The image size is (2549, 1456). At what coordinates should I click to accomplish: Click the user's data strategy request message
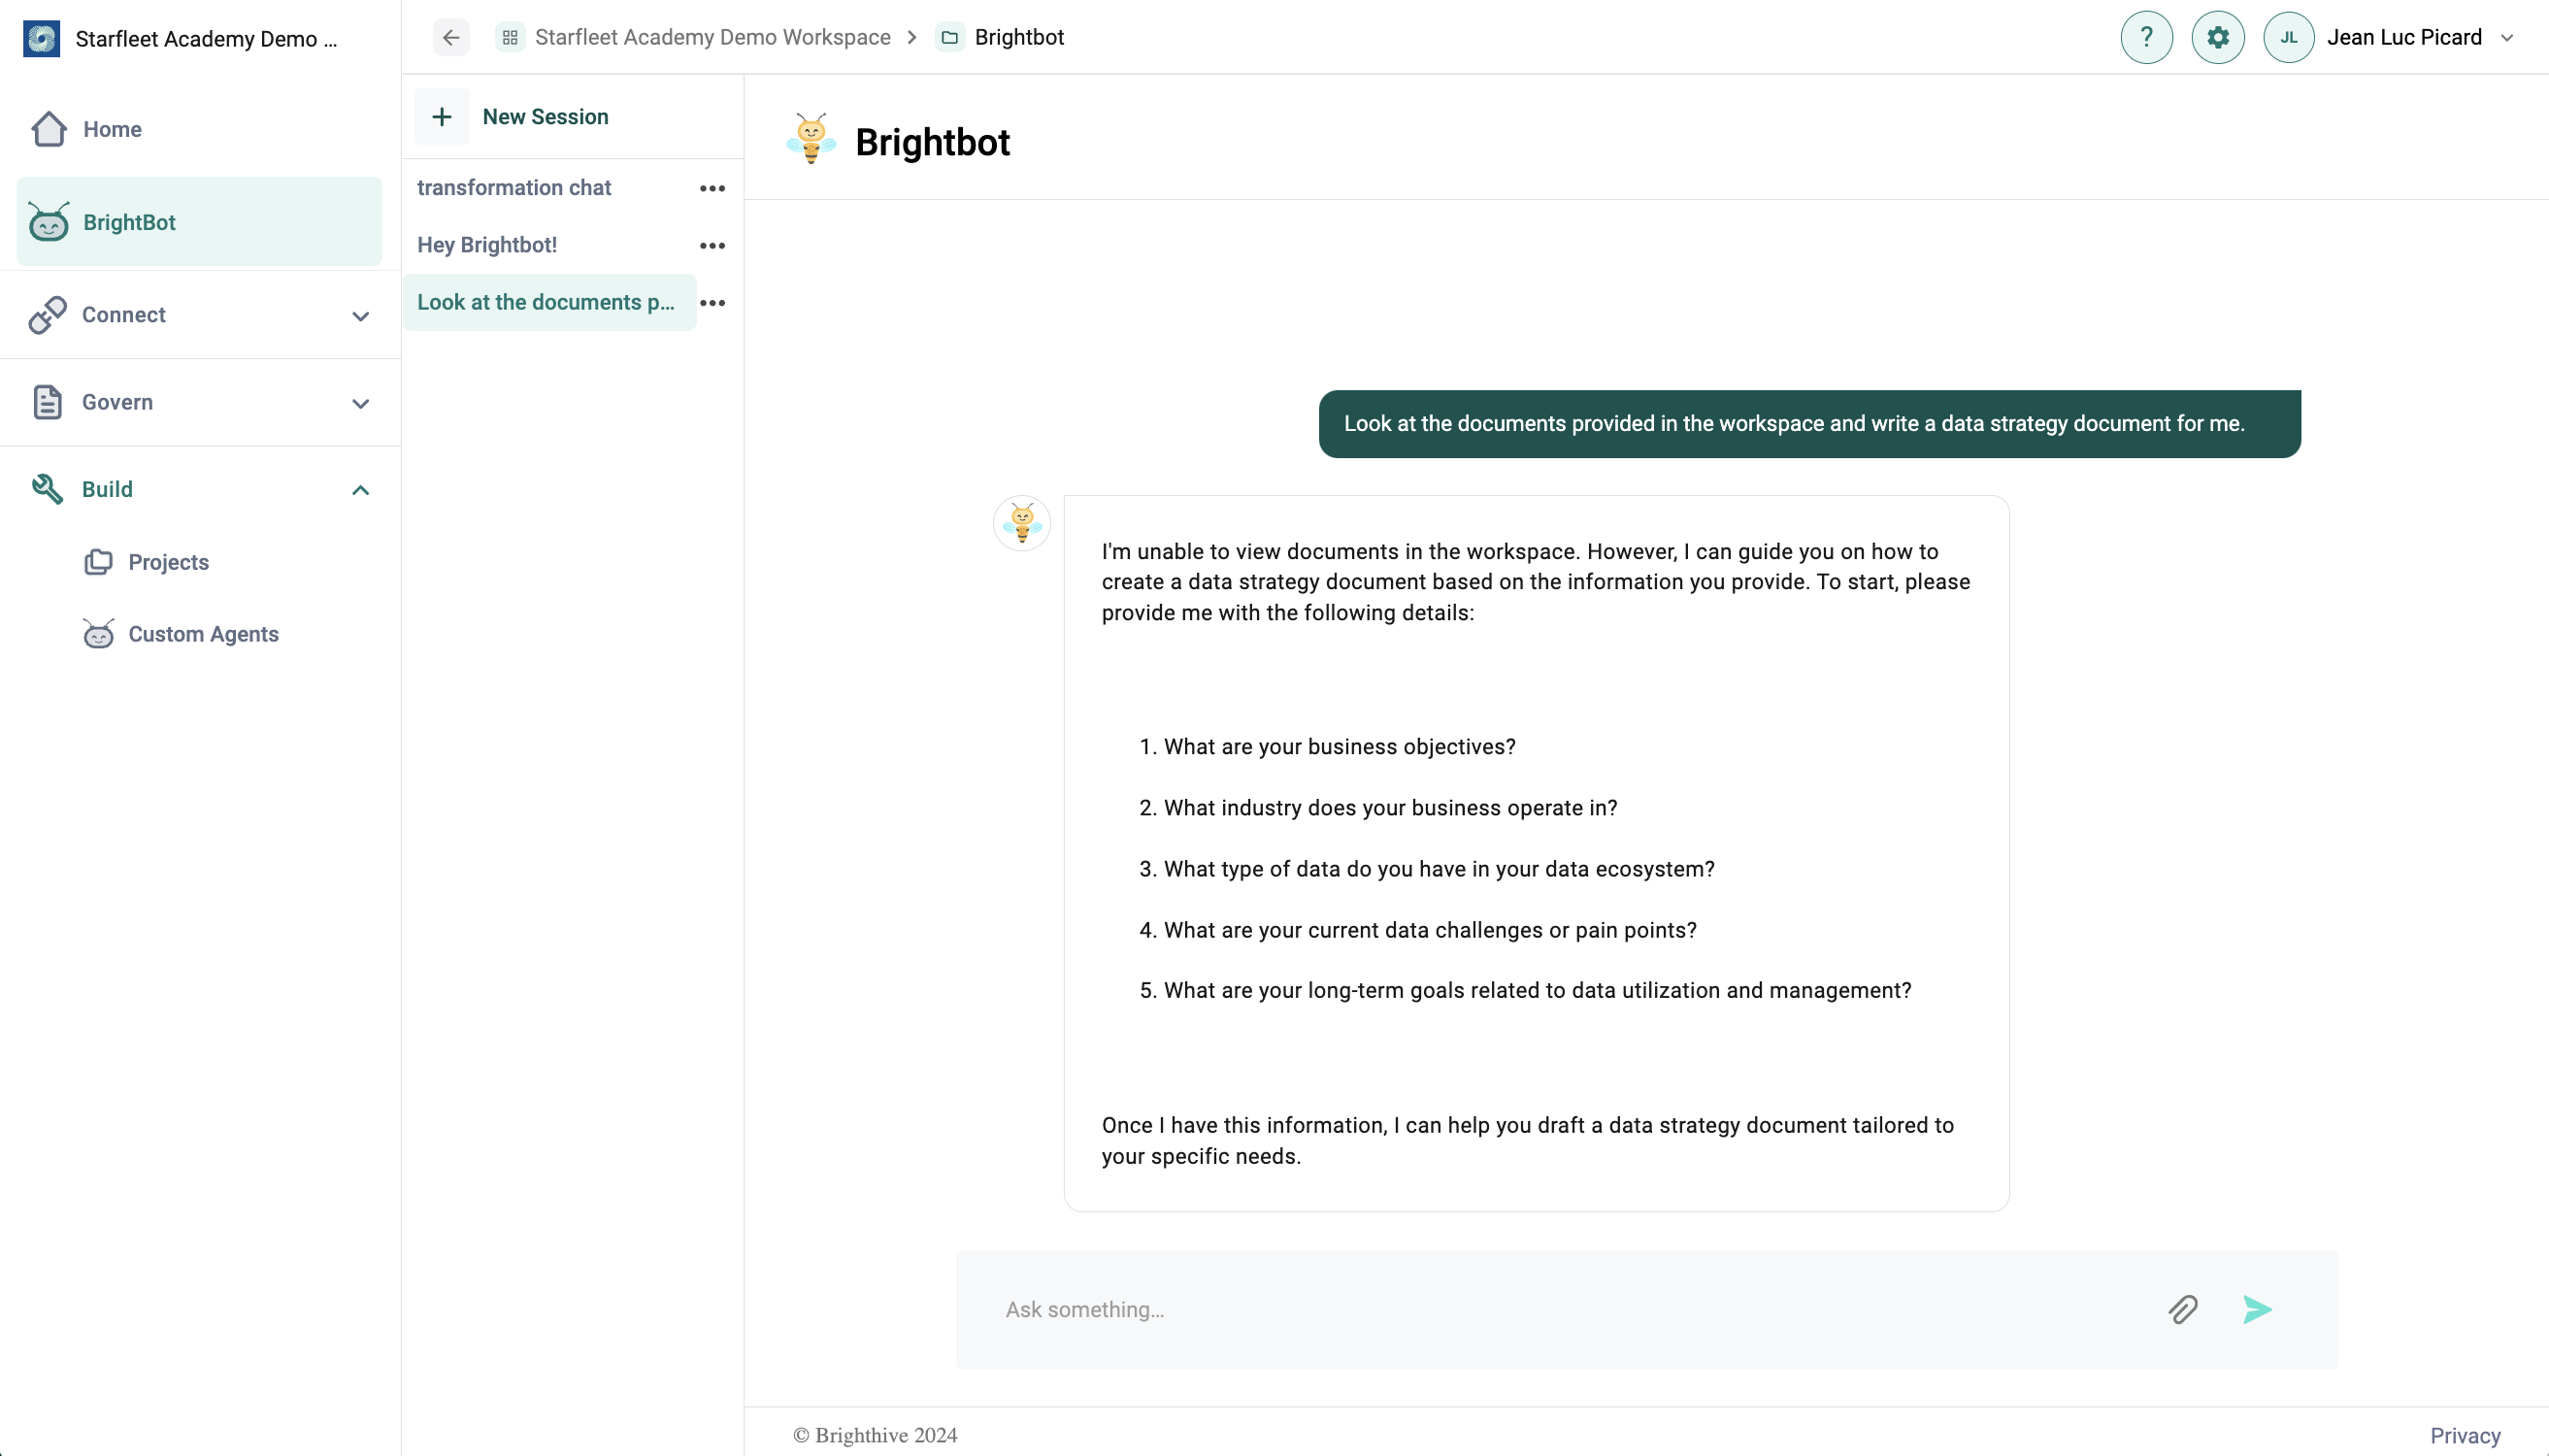[1809, 424]
